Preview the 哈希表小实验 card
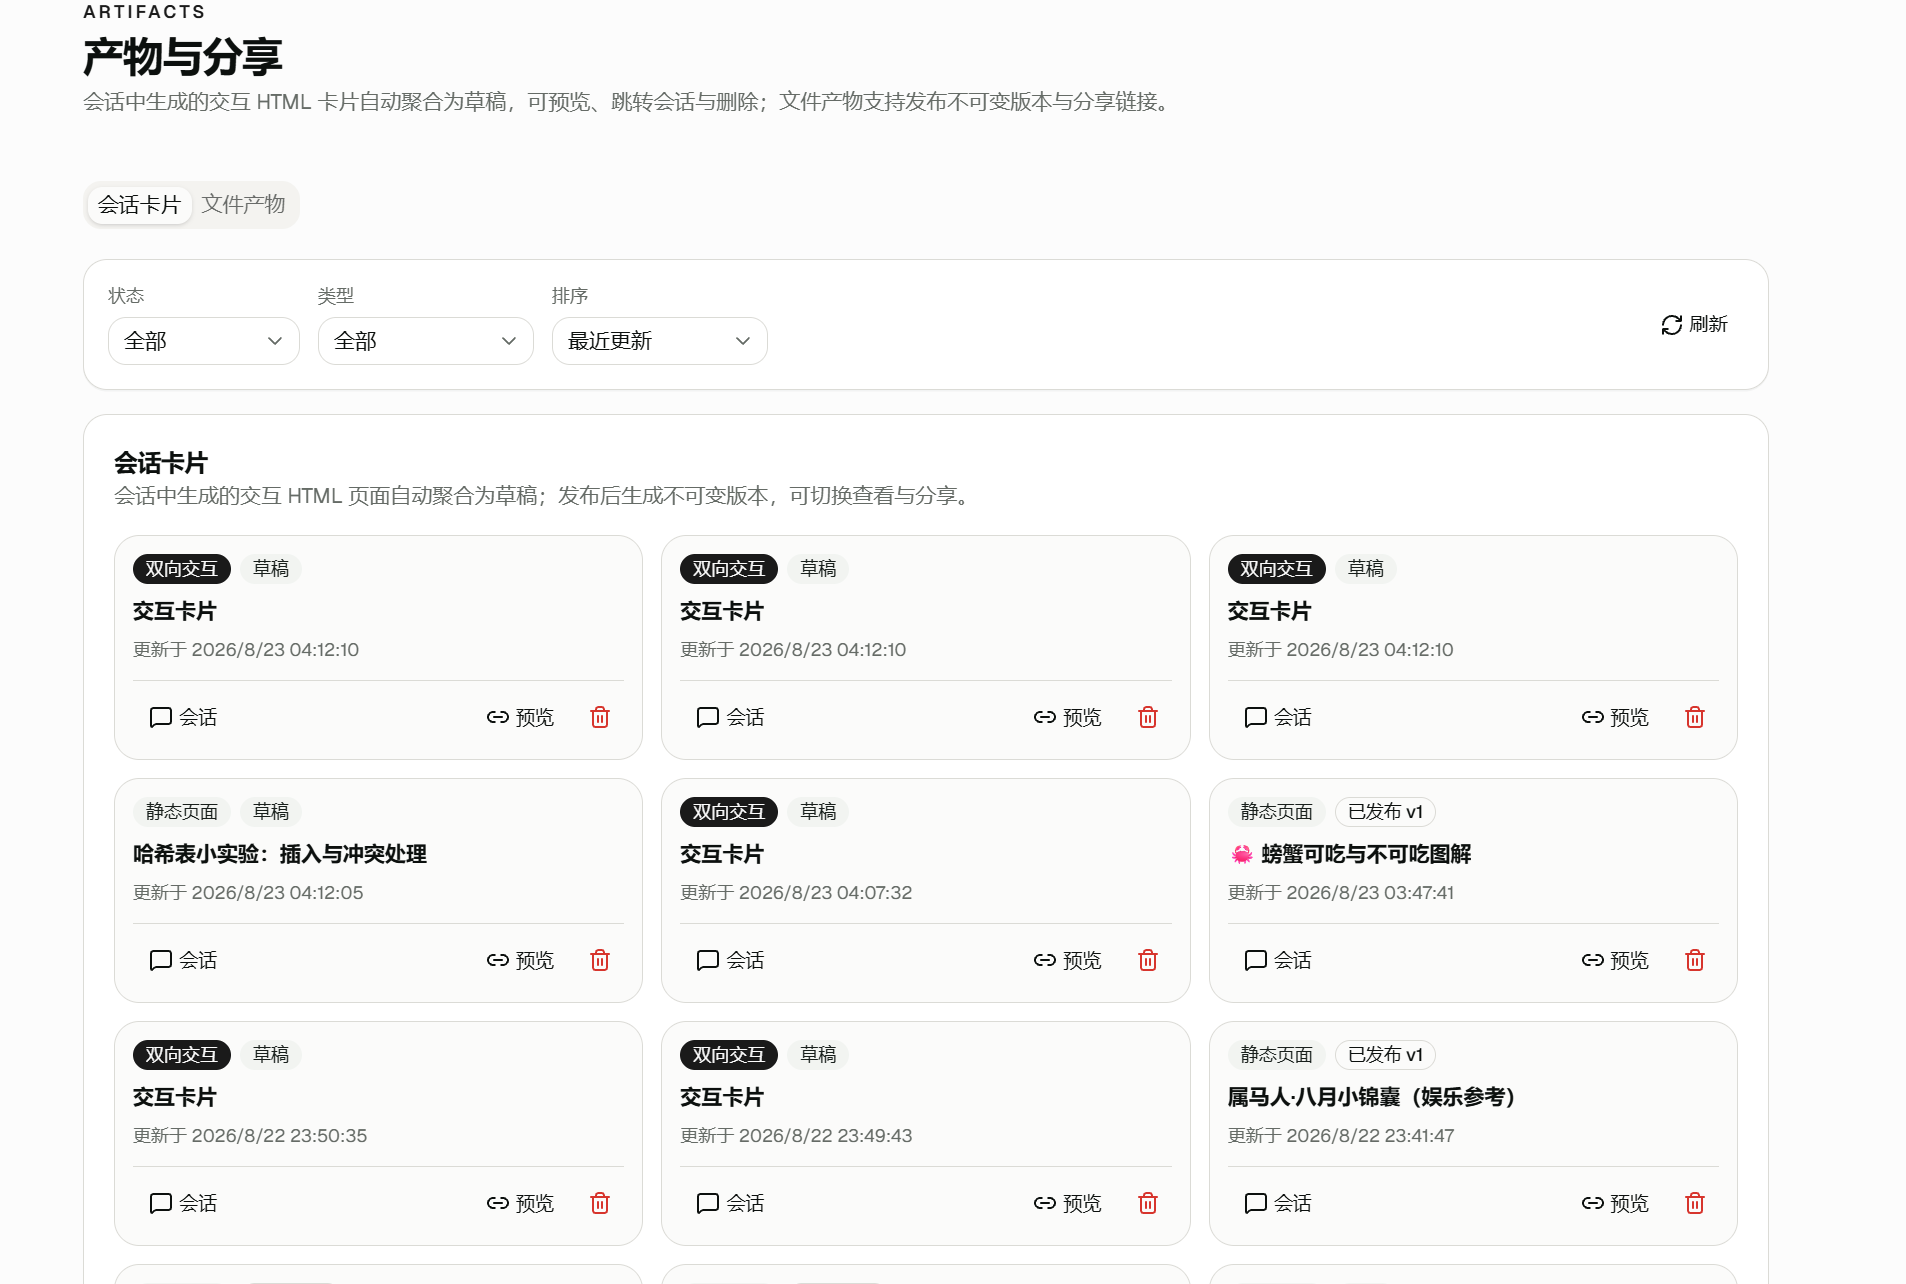Image resolution: width=1906 pixels, height=1284 pixels. tap(520, 960)
